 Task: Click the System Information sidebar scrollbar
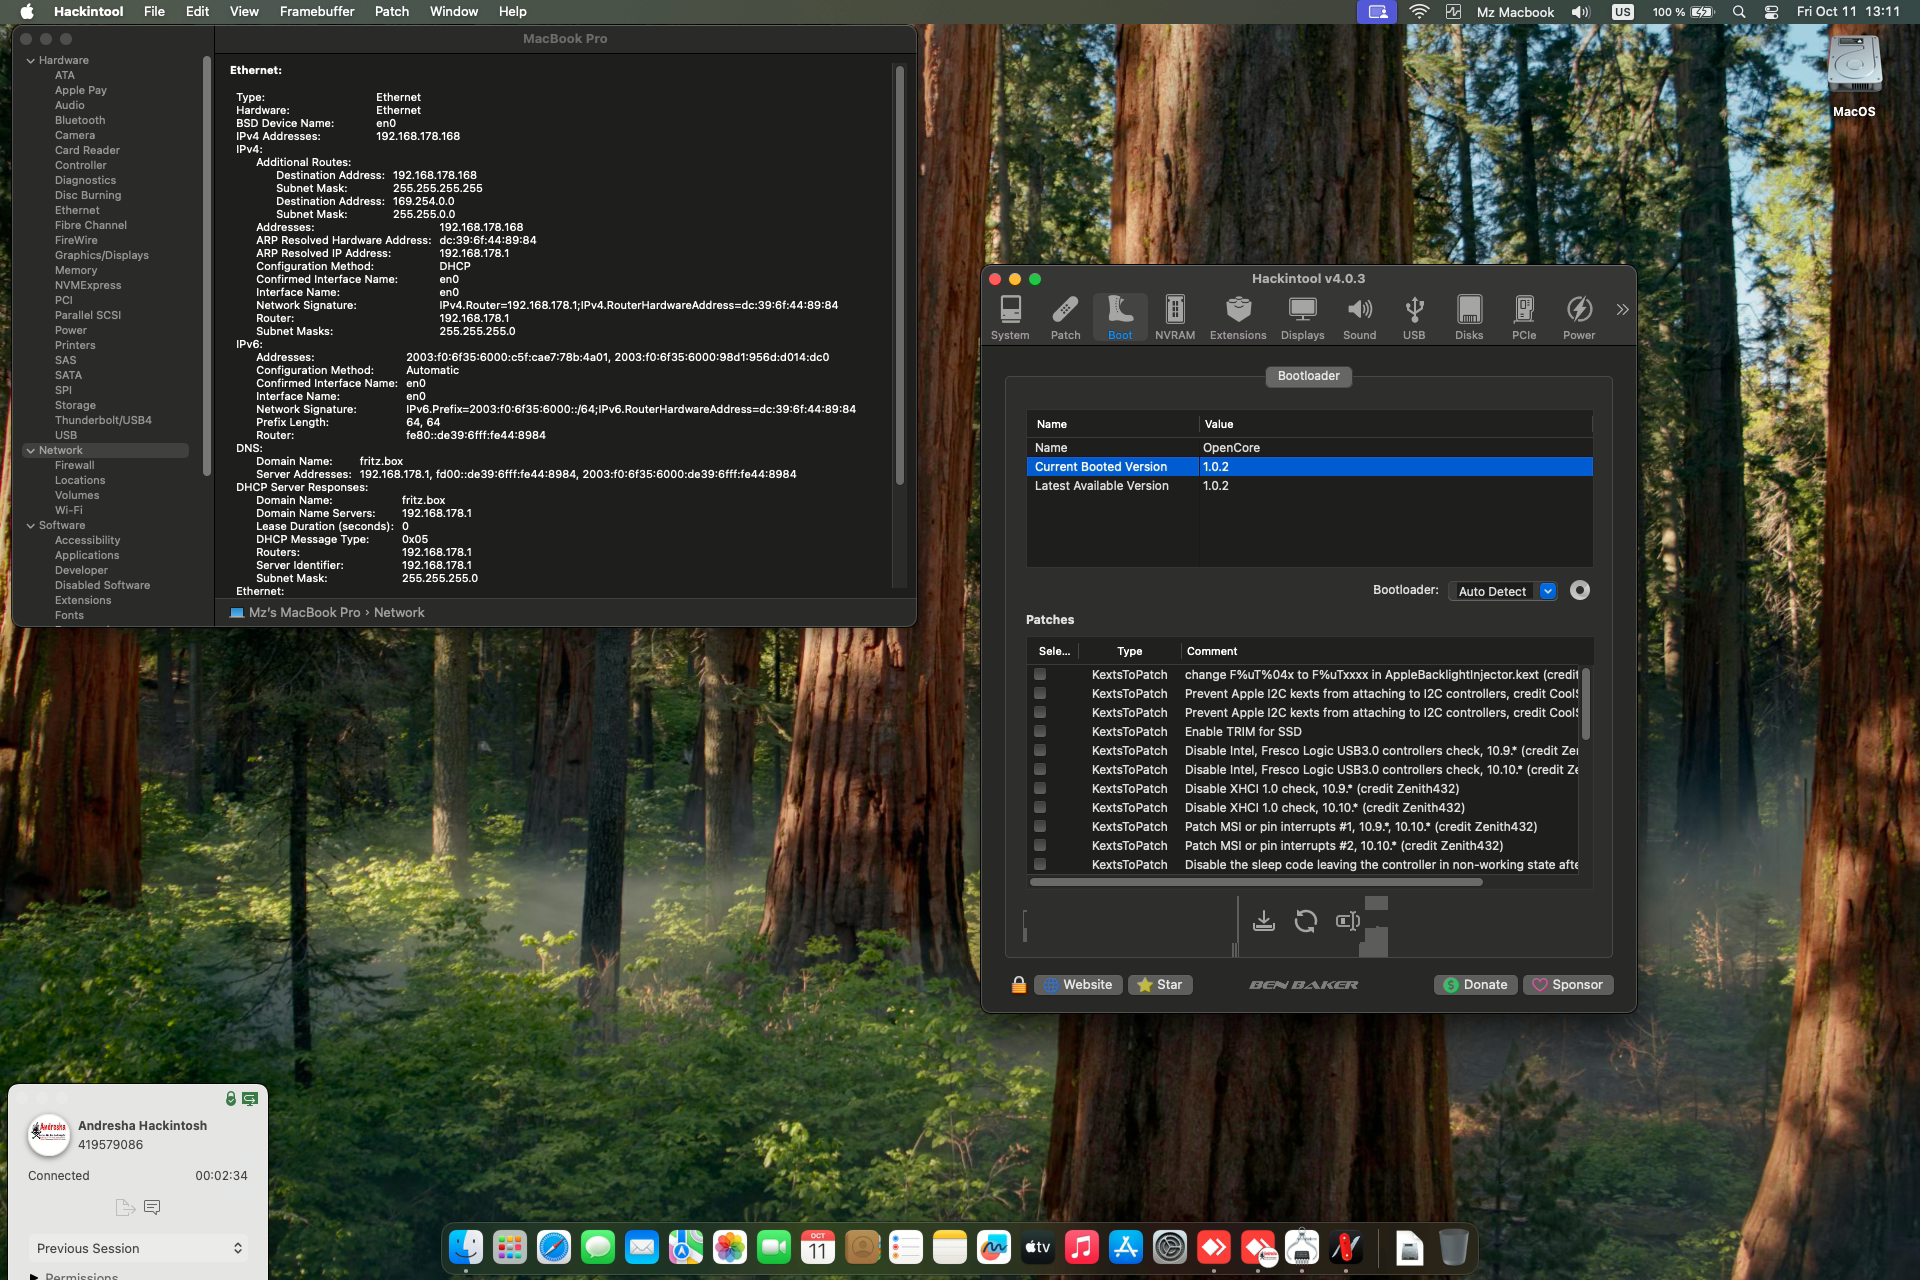coord(207,265)
